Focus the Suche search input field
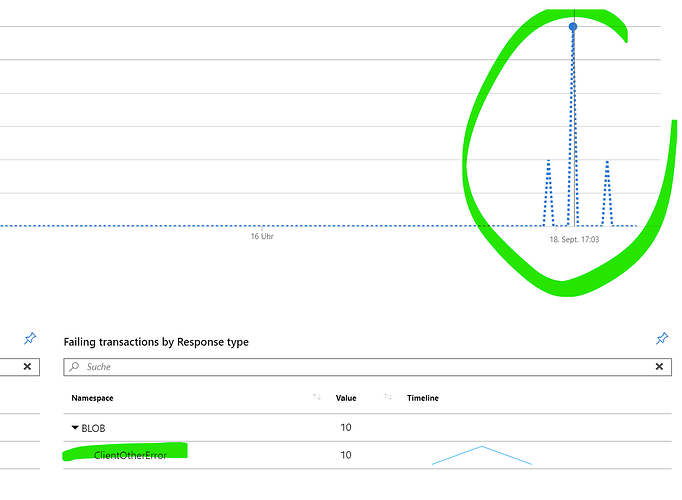Image resolution: width=682 pixels, height=500 pixels. coord(360,367)
